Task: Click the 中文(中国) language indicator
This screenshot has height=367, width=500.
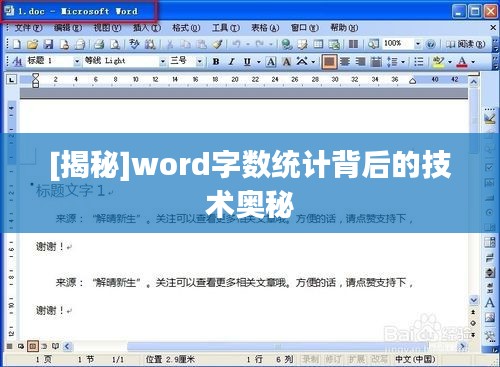Action: click(x=415, y=359)
